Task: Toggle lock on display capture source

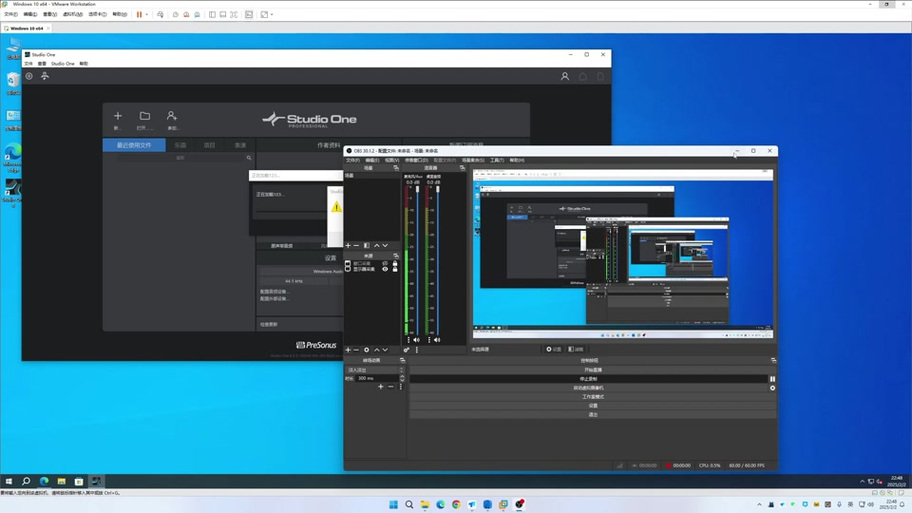Action: pos(395,269)
